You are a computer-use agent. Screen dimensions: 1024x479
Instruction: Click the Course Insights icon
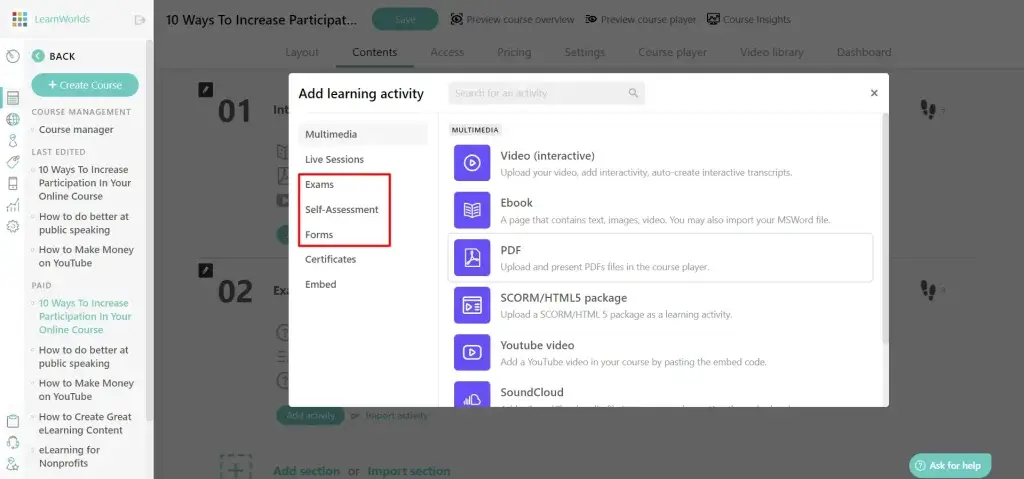pyautogui.click(x=713, y=20)
